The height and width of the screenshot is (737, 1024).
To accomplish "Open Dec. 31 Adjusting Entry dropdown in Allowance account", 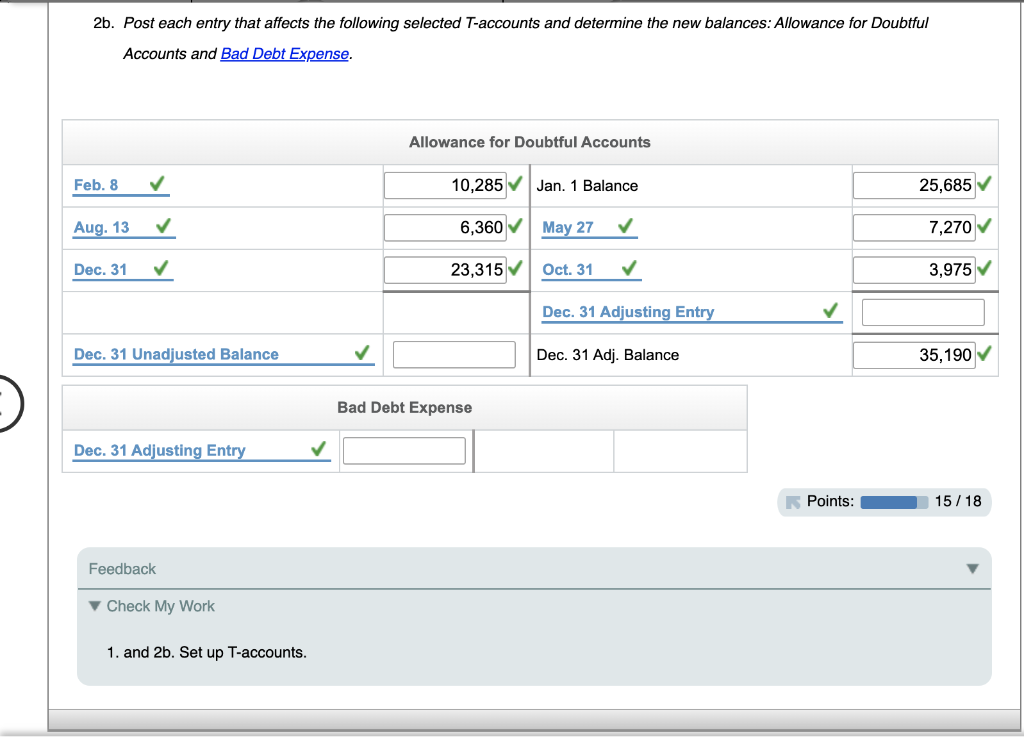I will [692, 312].
